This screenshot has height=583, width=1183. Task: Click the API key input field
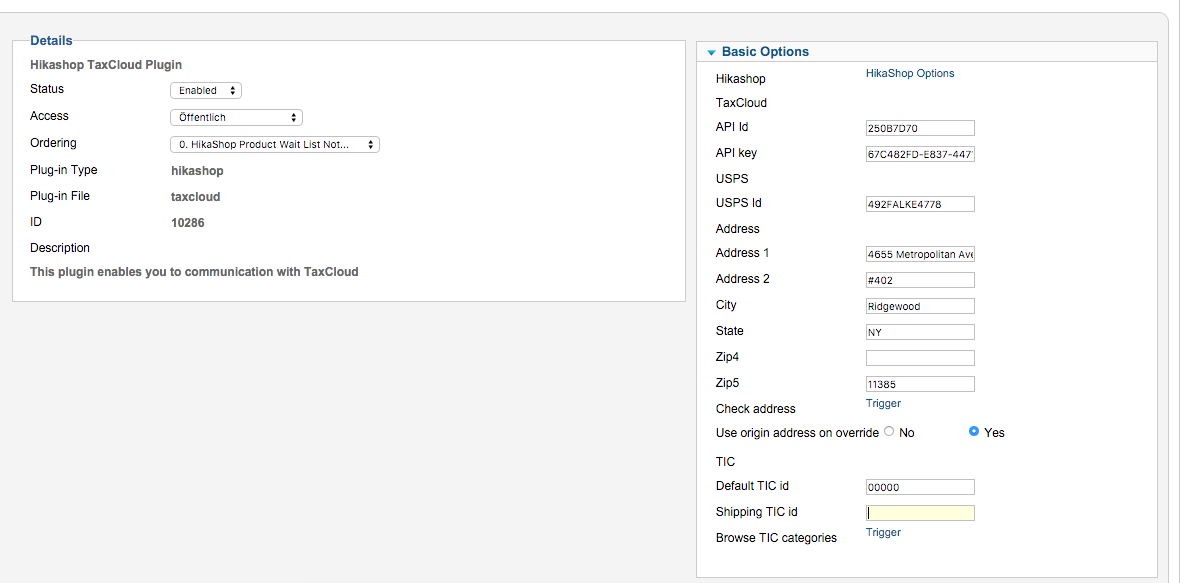[x=920, y=154]
